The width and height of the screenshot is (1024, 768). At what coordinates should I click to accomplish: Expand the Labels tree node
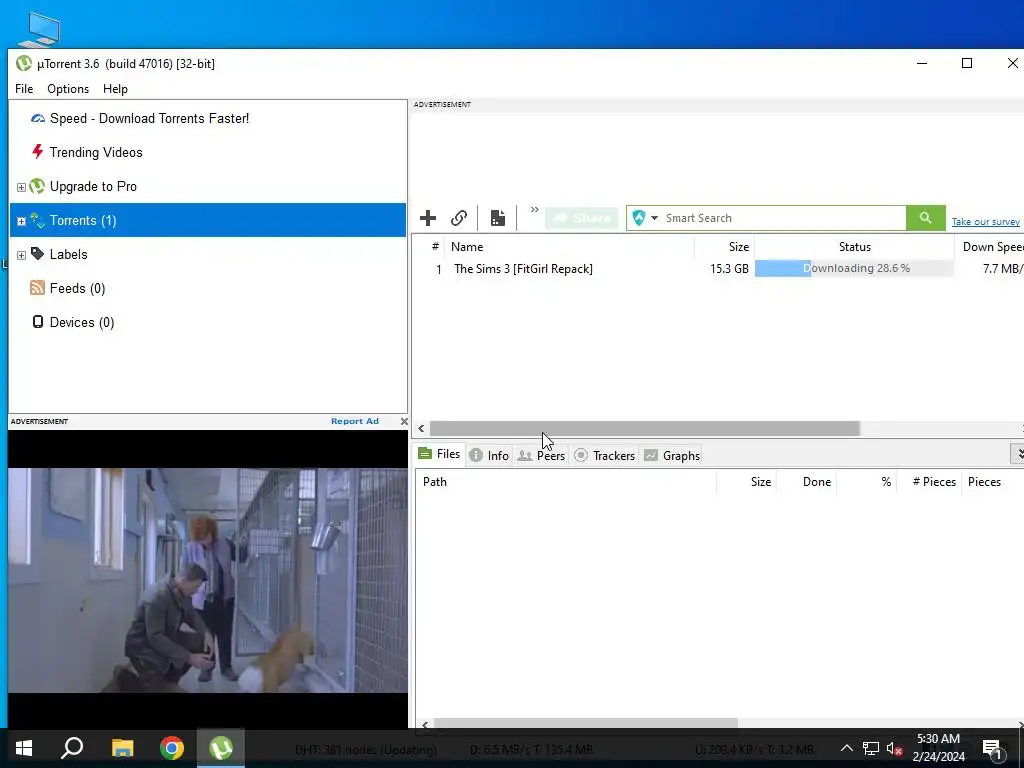[21, 255]
